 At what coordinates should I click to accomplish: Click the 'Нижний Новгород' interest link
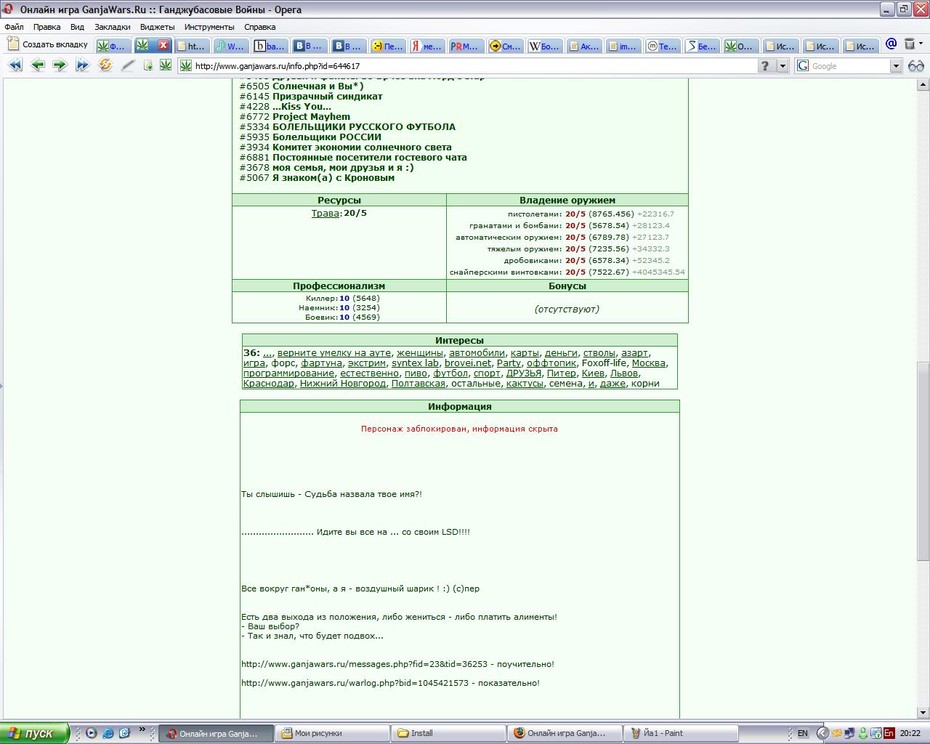(342, 383)
